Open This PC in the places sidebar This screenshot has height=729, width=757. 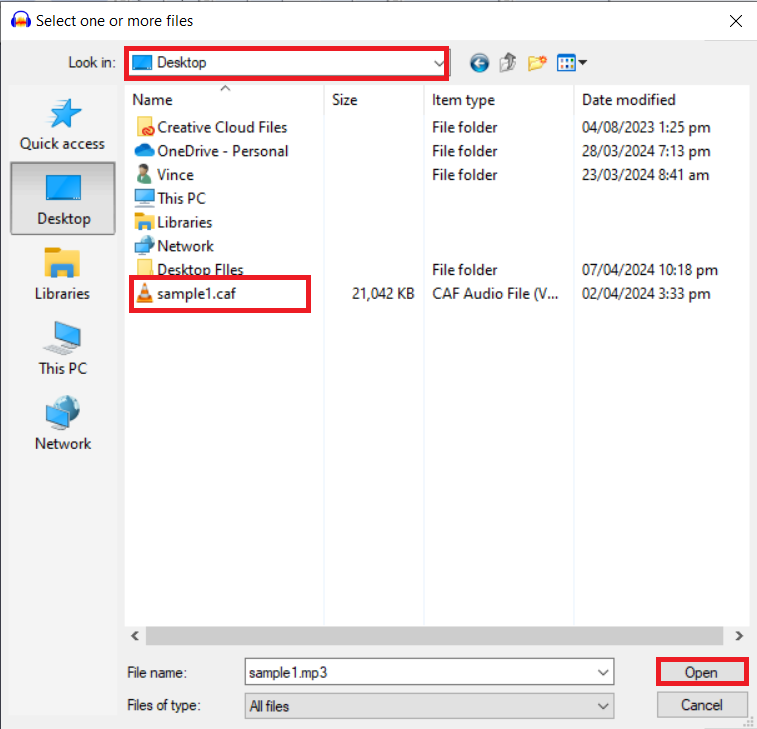63,349
